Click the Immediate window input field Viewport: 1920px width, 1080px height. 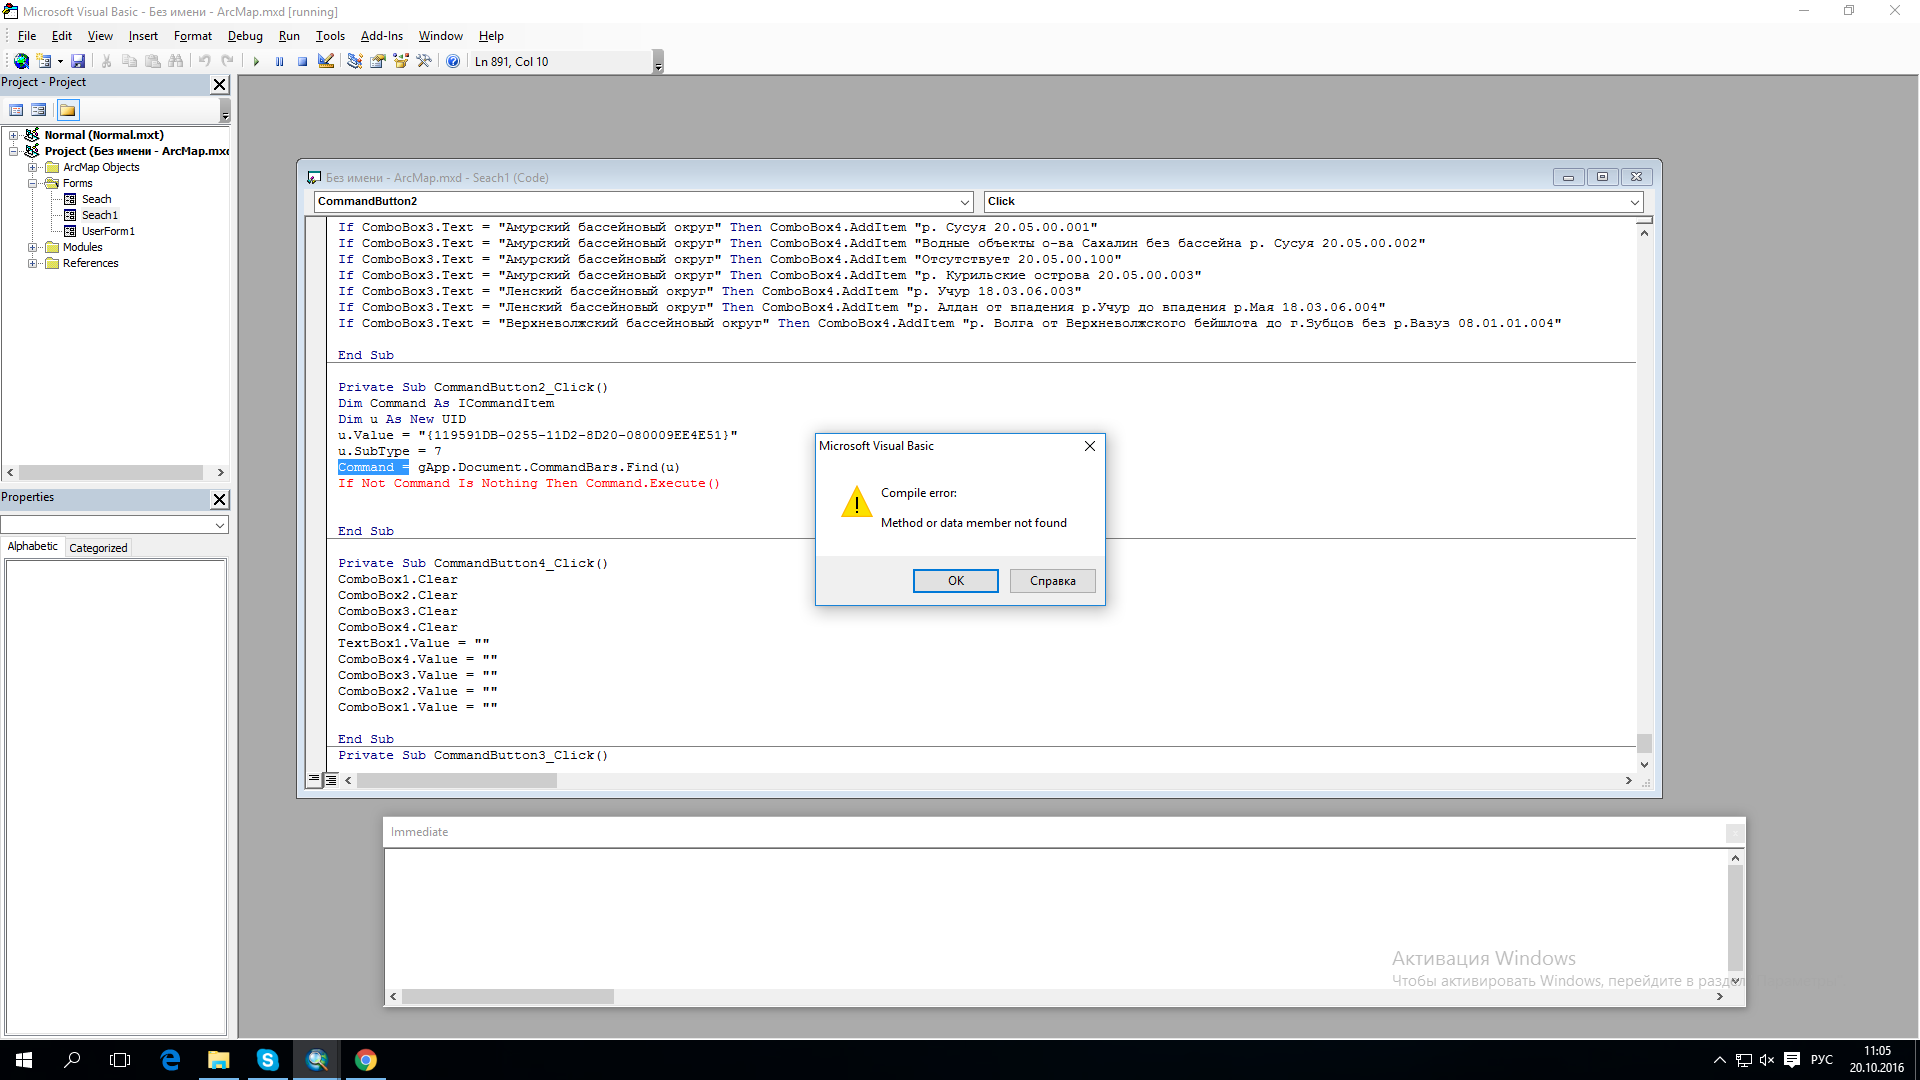tap(1055, 916)
